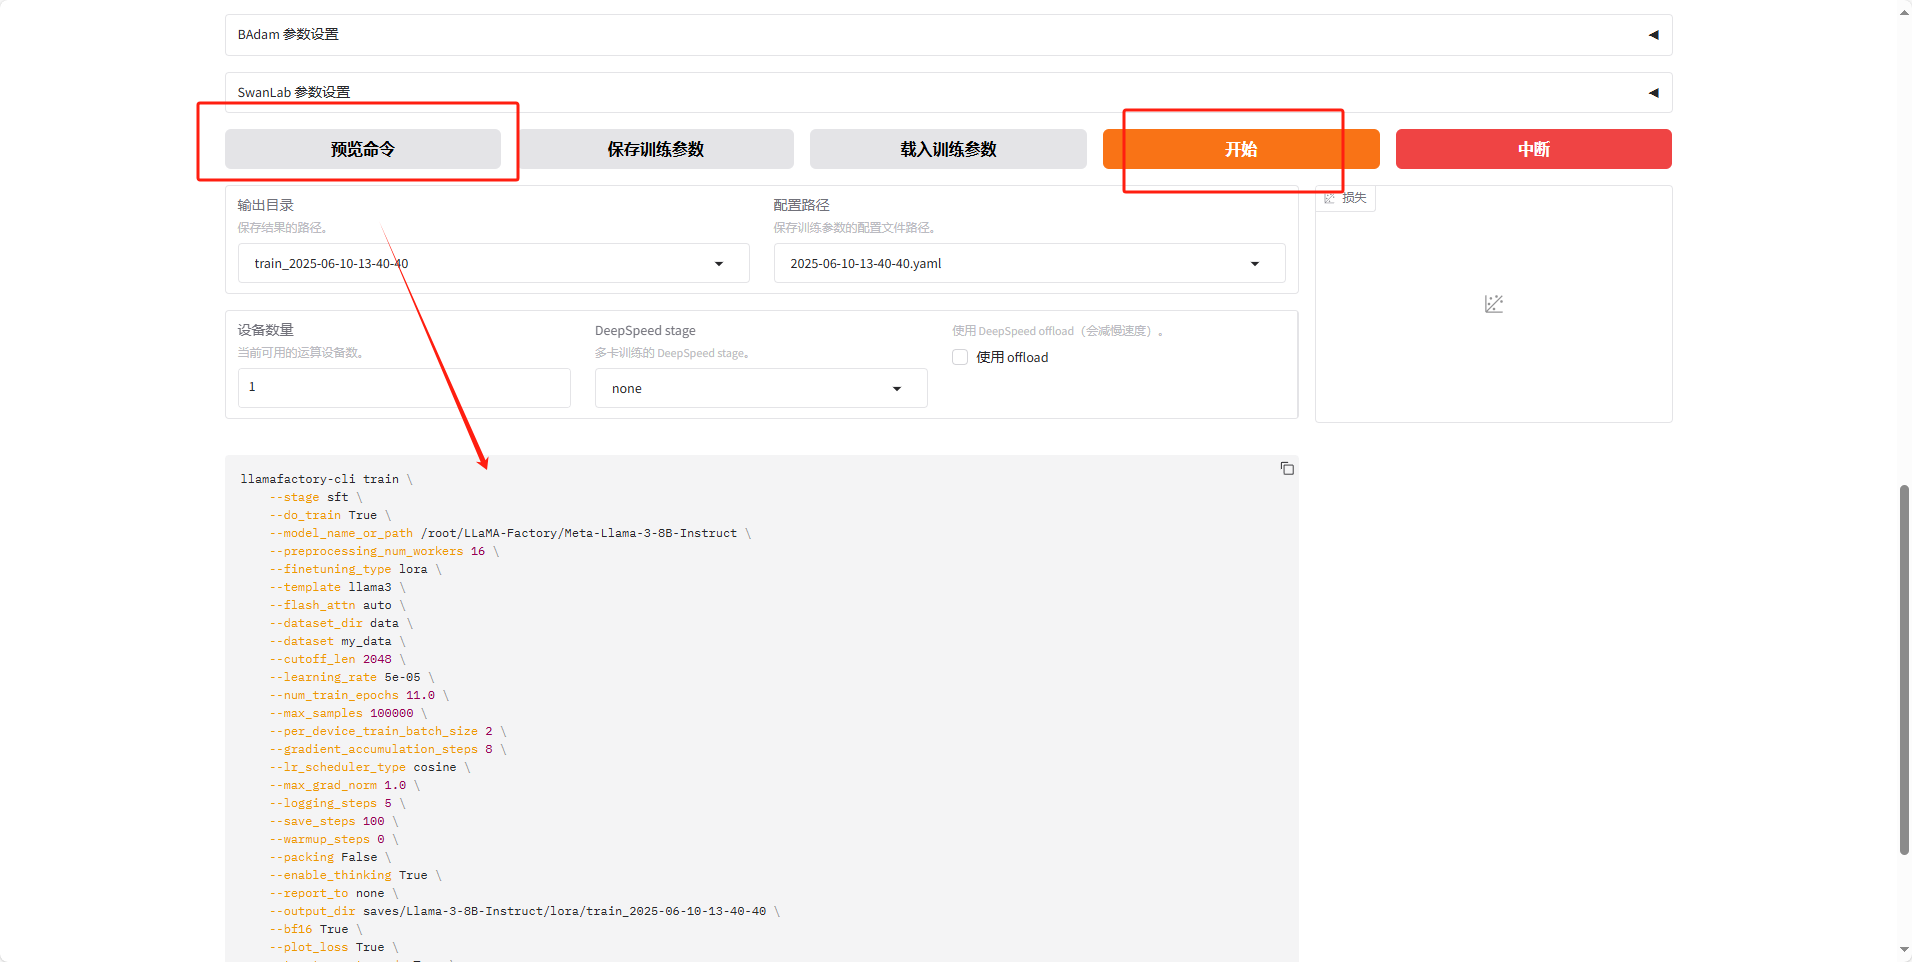The width and height of the screenshot is (1912, 962).
Task: Click the '--finetuning_type lora' line
Action: (355, 569)
